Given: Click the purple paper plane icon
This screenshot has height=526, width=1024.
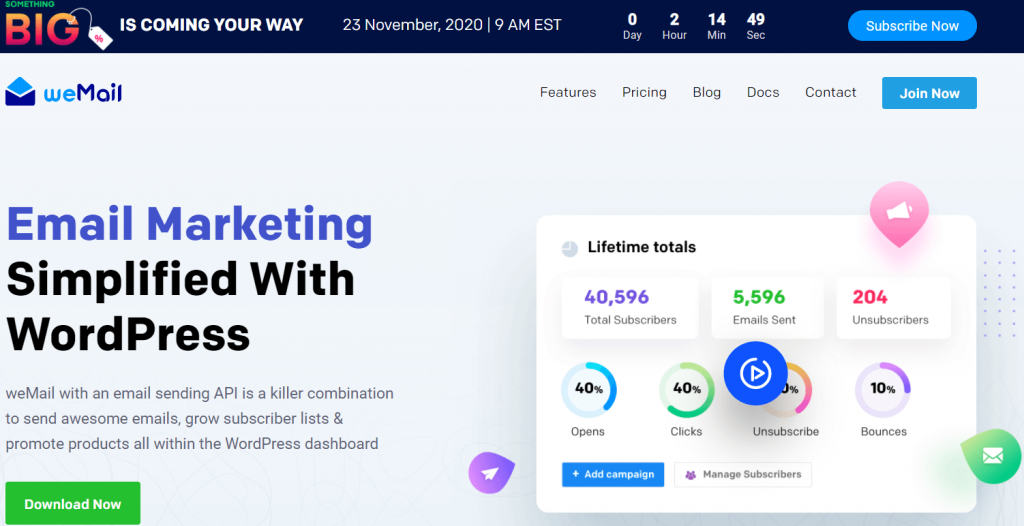Looking at the screenshot, I should [491, 473].
